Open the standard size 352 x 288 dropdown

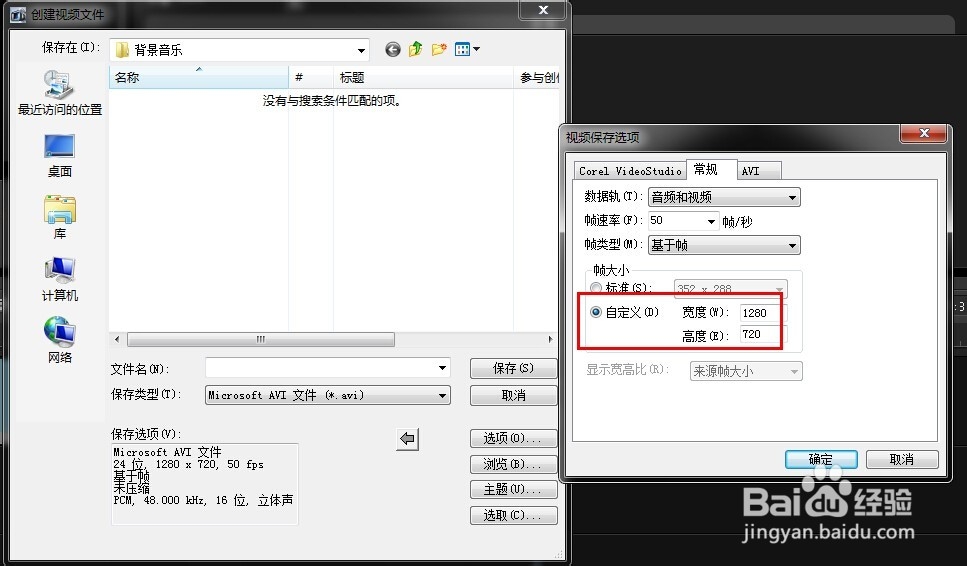pos(730,289)
